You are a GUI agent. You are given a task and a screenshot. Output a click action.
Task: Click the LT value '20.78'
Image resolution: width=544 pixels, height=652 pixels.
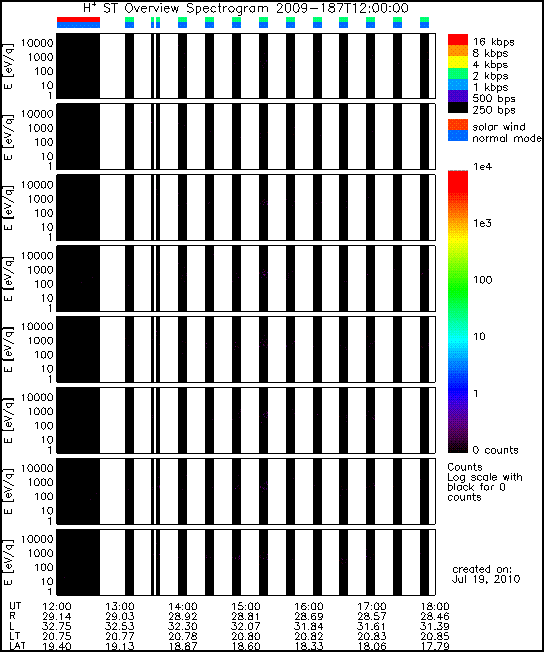pyautogui.click(x=183, y=636)
